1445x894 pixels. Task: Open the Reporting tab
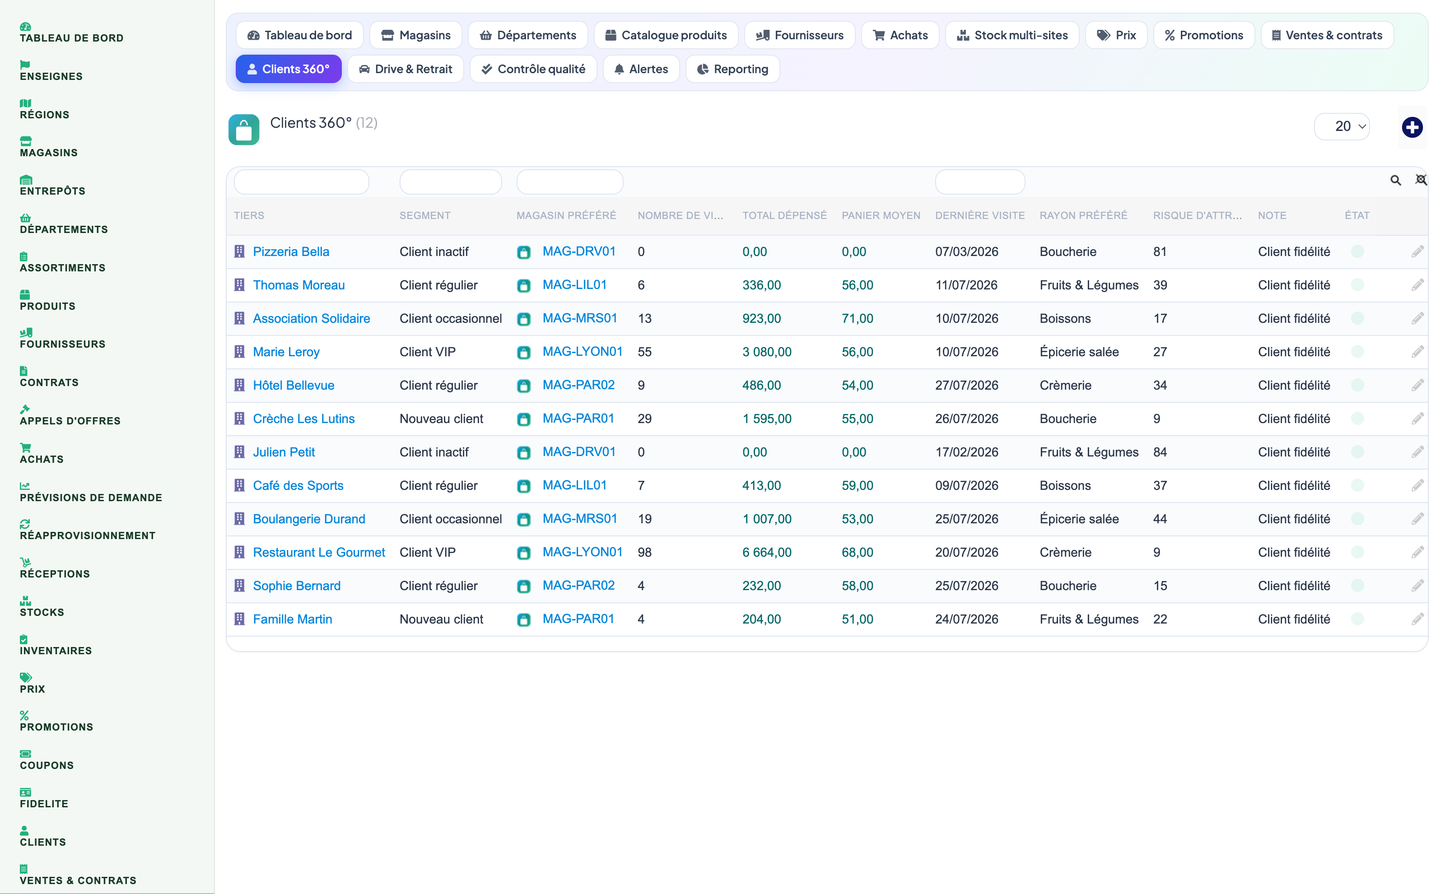tap(733, 69)
